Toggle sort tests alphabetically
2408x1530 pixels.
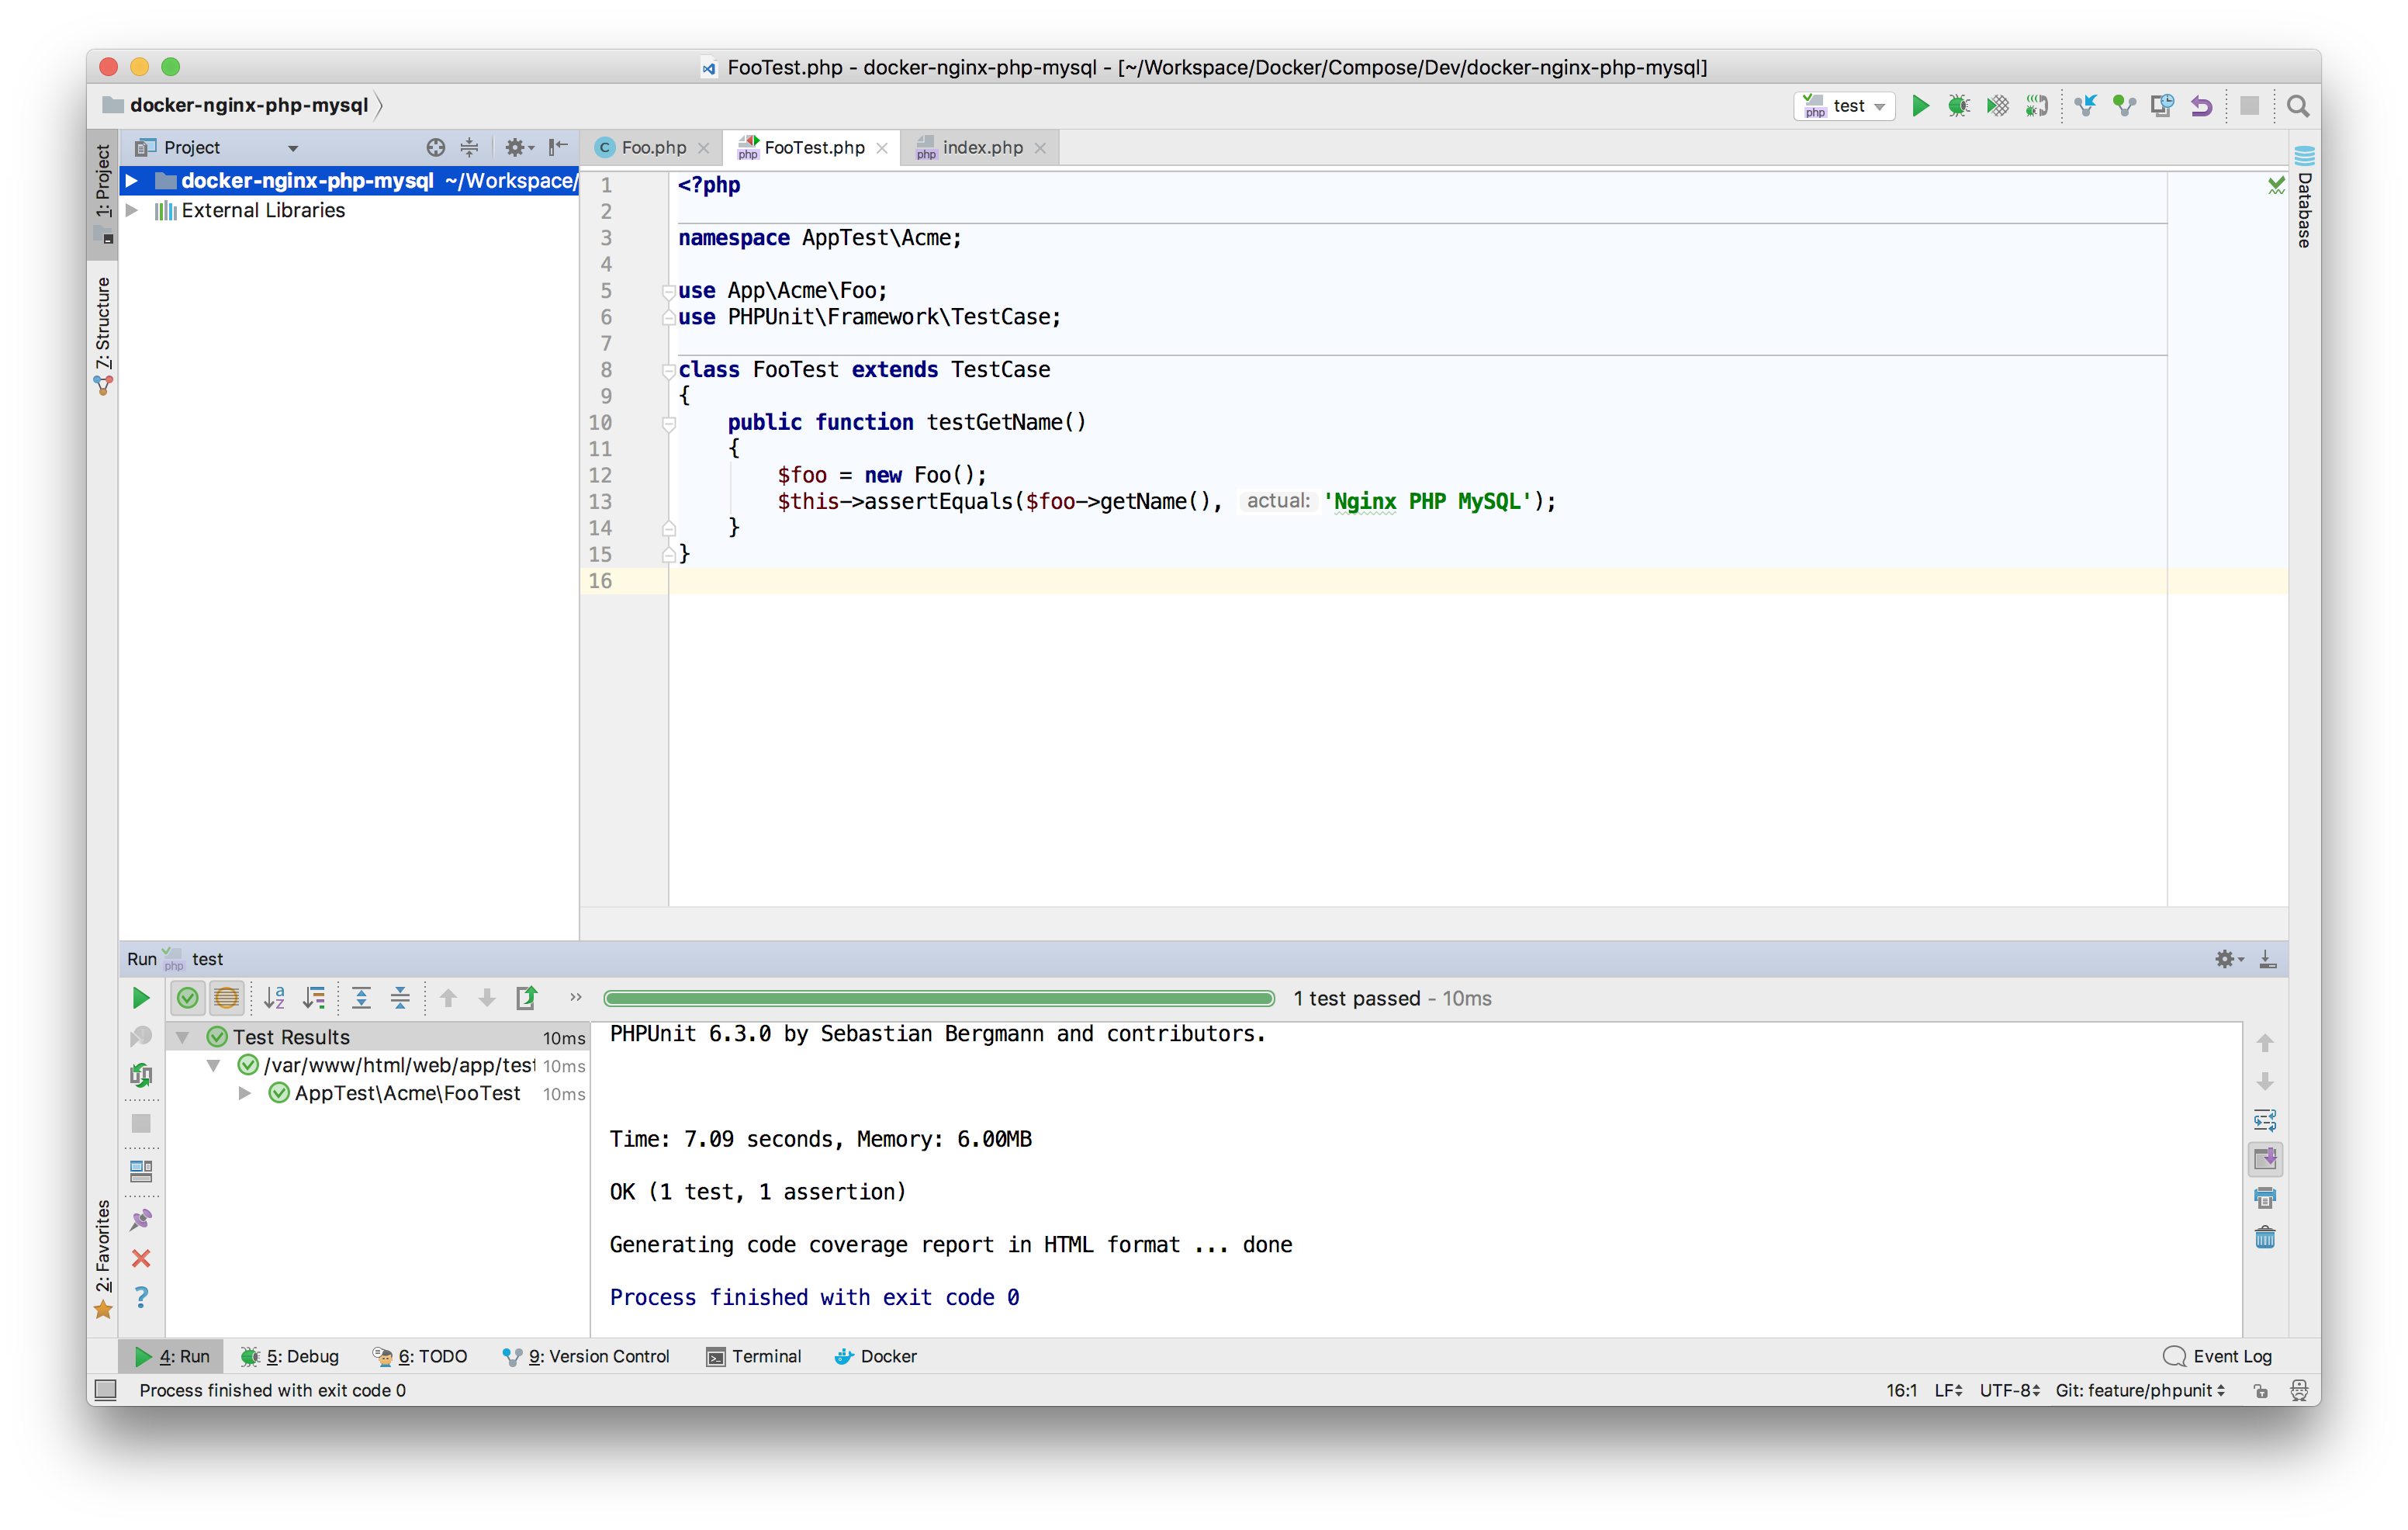point(275,997)
